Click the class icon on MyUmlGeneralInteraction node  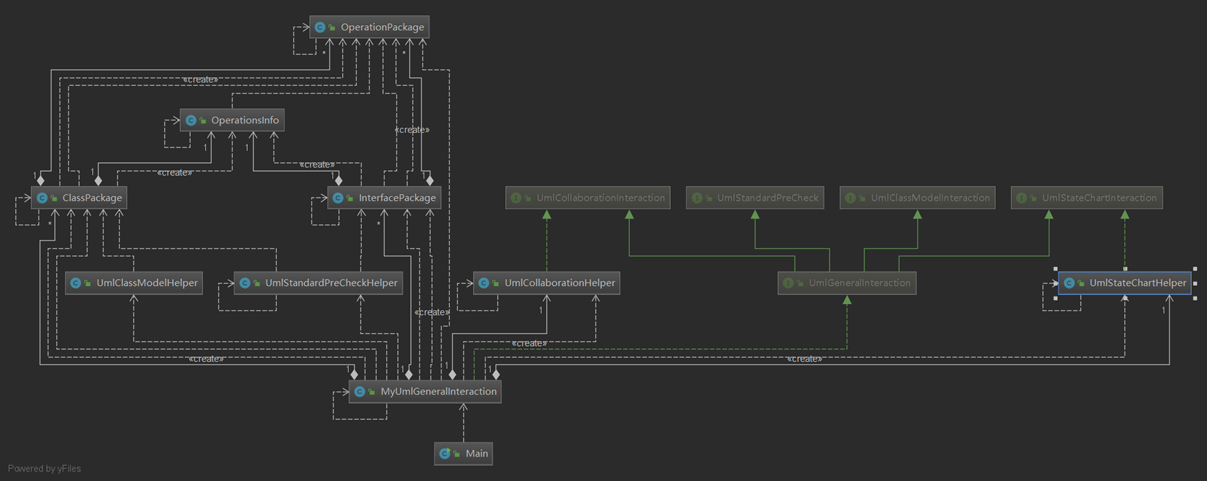(360, 391)
